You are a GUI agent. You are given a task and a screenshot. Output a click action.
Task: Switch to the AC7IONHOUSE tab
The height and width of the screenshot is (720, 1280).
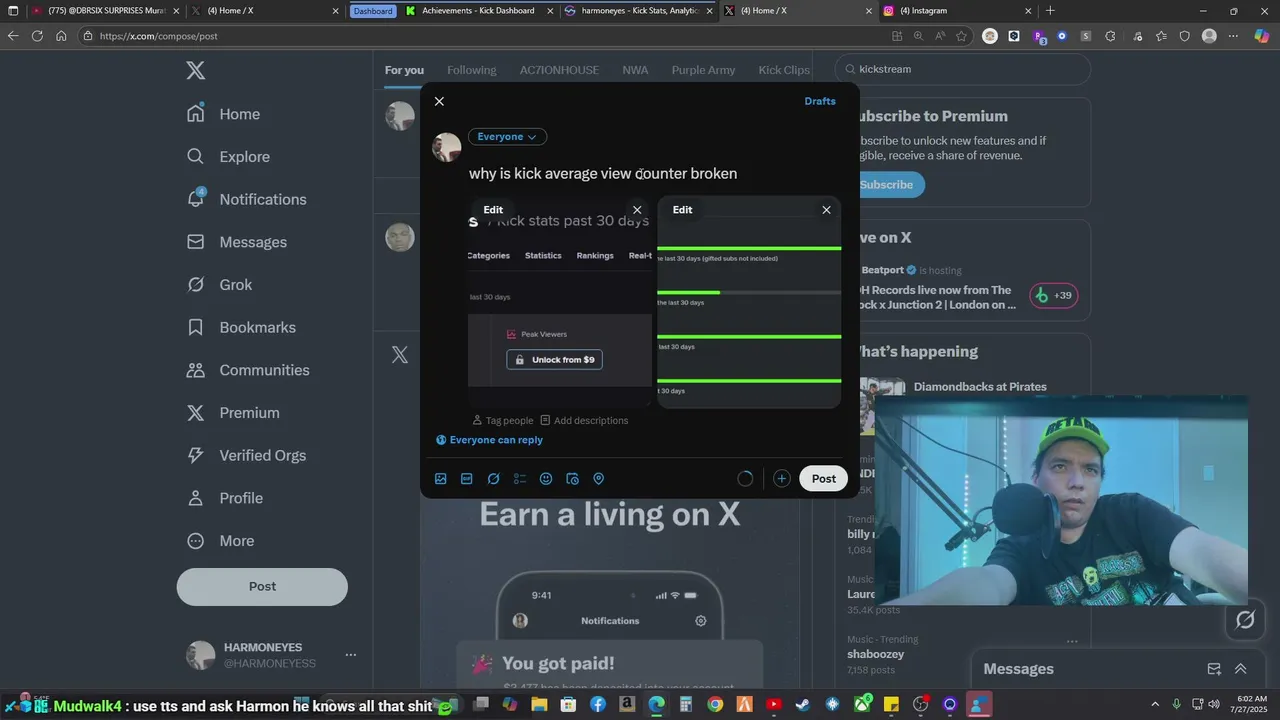tap(559, 70)
